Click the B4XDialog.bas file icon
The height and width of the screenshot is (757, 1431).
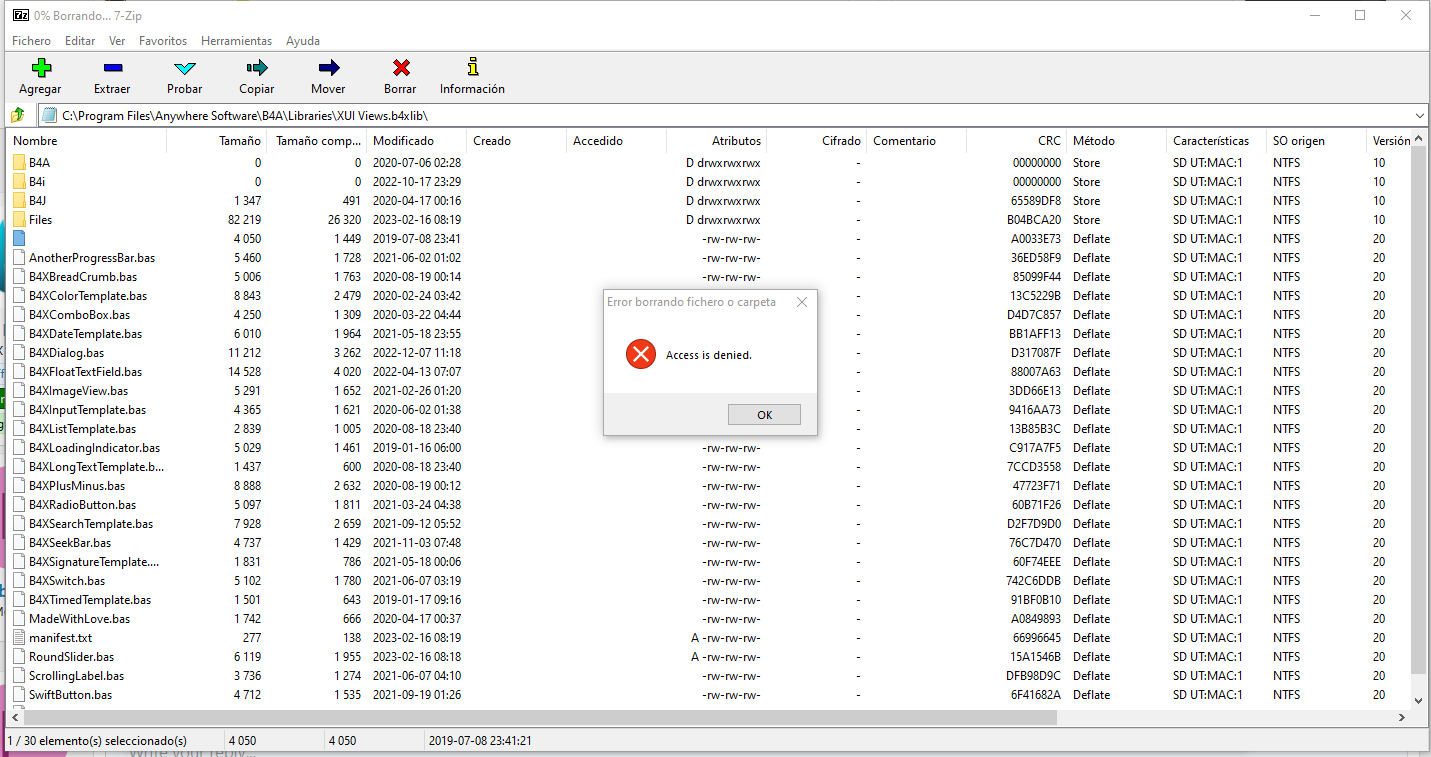click(x=19, y=352)
